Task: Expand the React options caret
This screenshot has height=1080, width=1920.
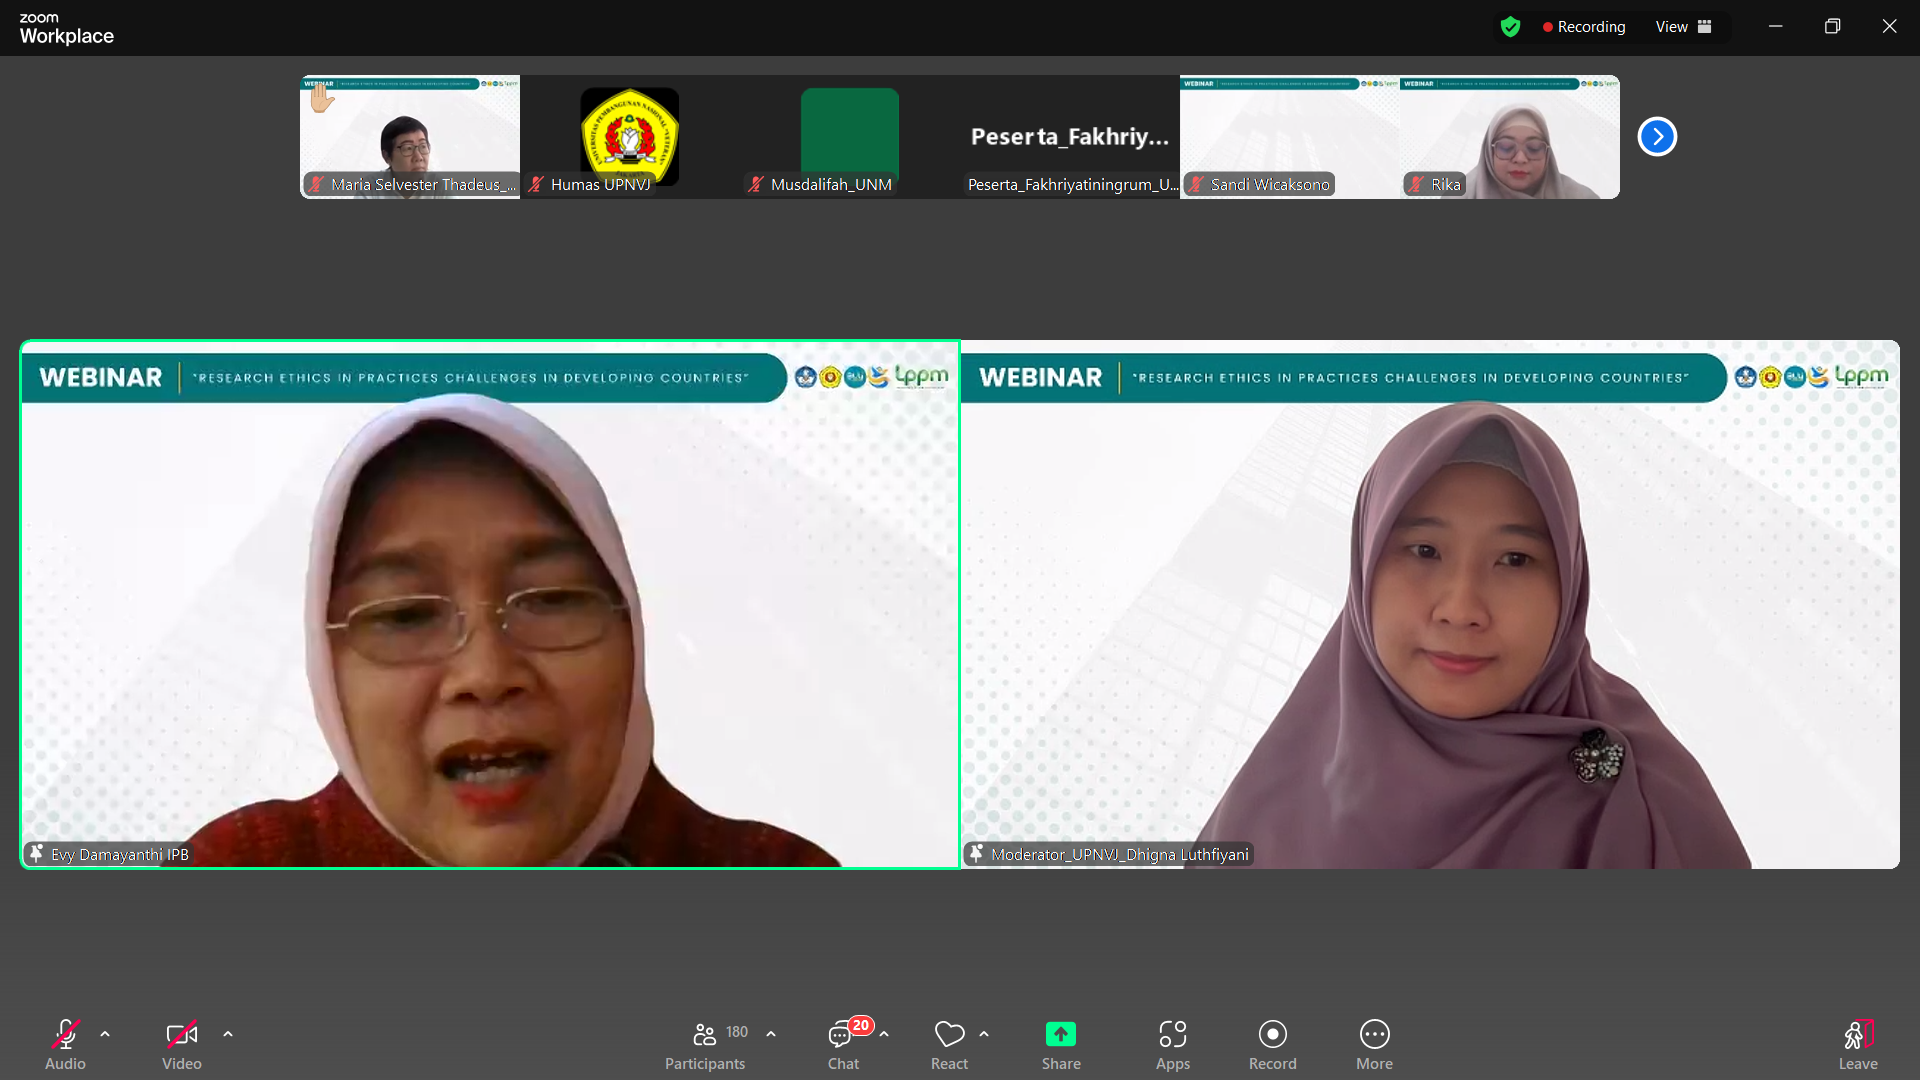Action: [984, 1034]
